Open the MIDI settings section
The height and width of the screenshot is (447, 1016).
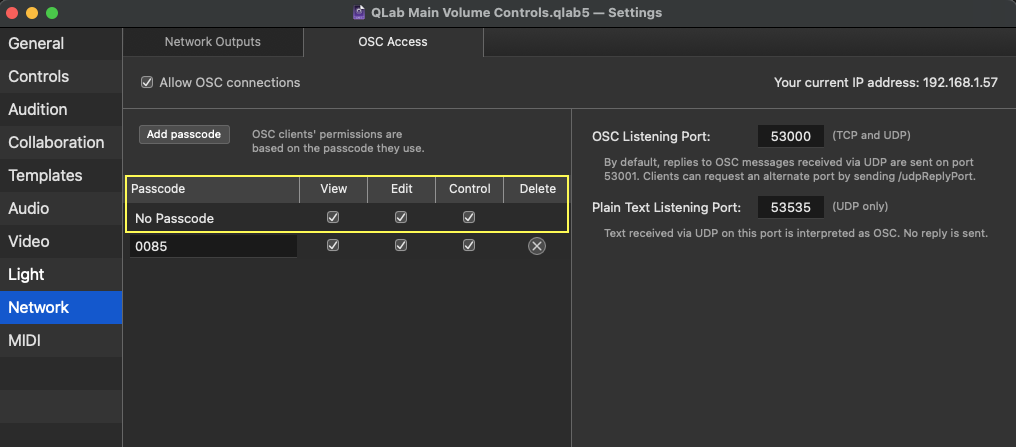(24, 341)
